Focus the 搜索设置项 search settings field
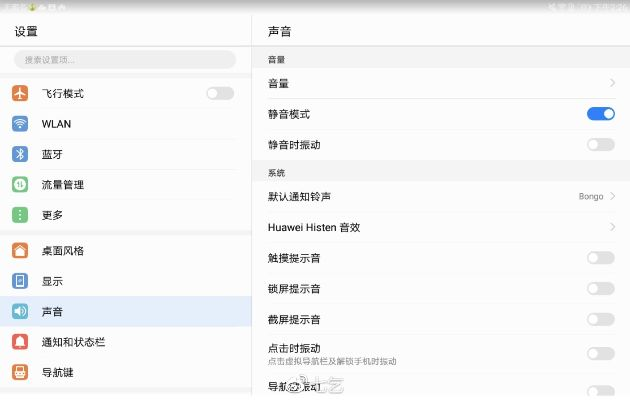 point(125,60)
